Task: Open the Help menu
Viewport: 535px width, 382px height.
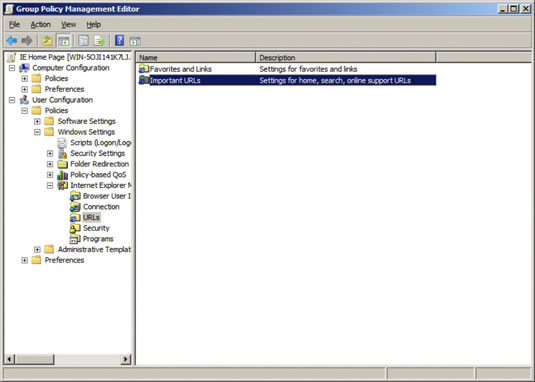Action: [93, 25]
